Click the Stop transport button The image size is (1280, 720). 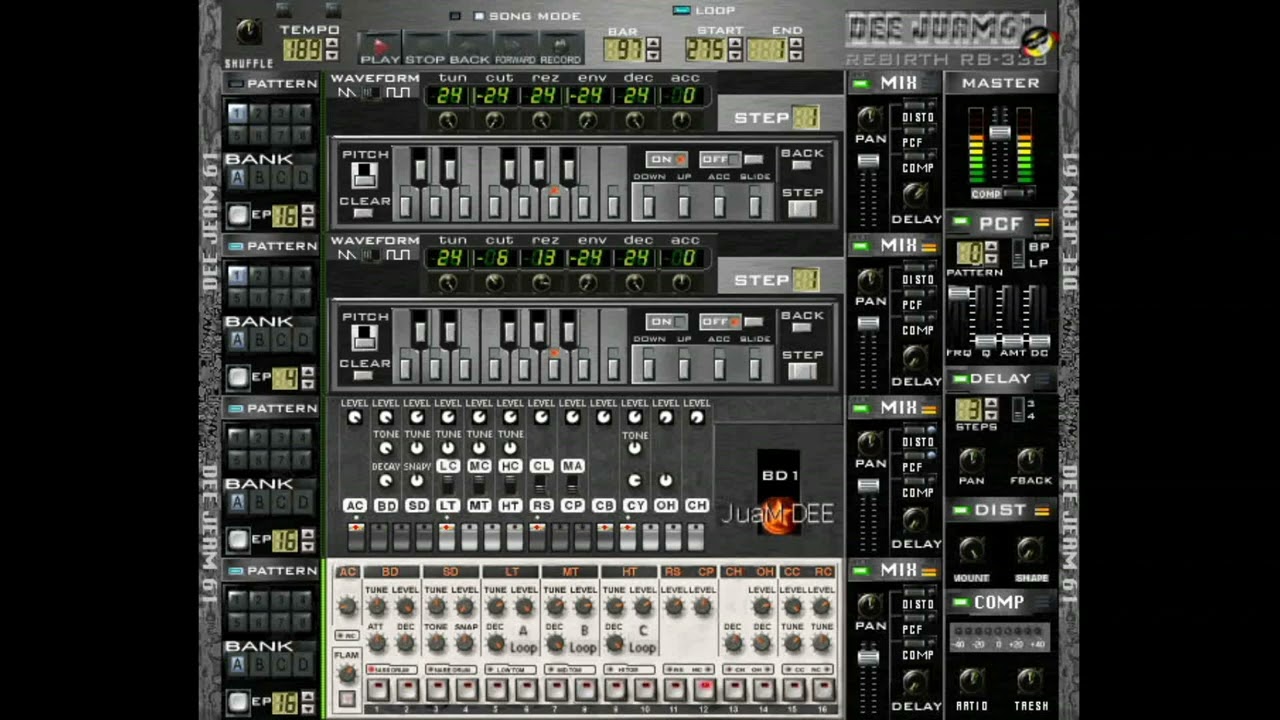(425, 45)
